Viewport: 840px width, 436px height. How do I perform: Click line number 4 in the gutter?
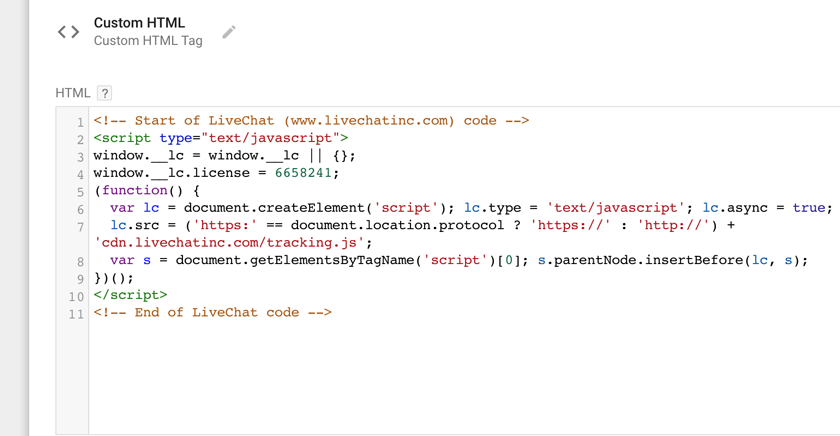(80, 175)
